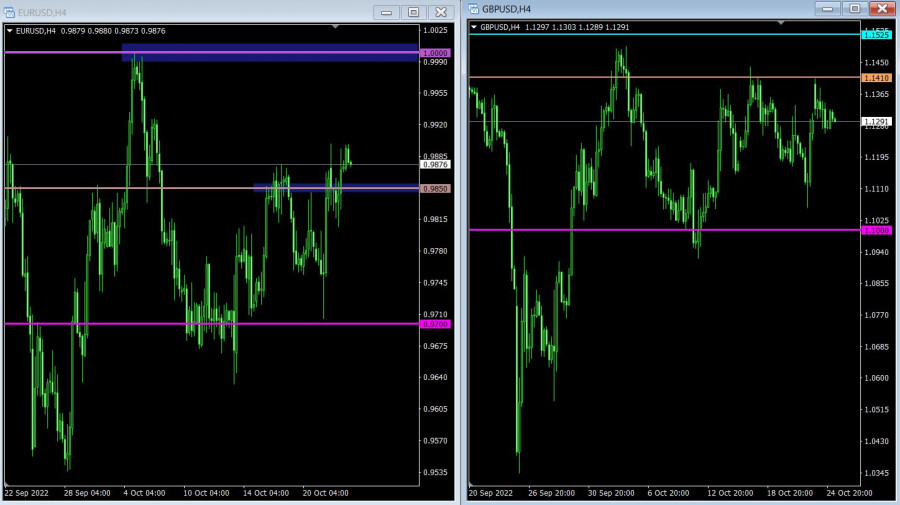Minimize the EURUSD,H4 window
900x505 pixels.
coord(386,12)
